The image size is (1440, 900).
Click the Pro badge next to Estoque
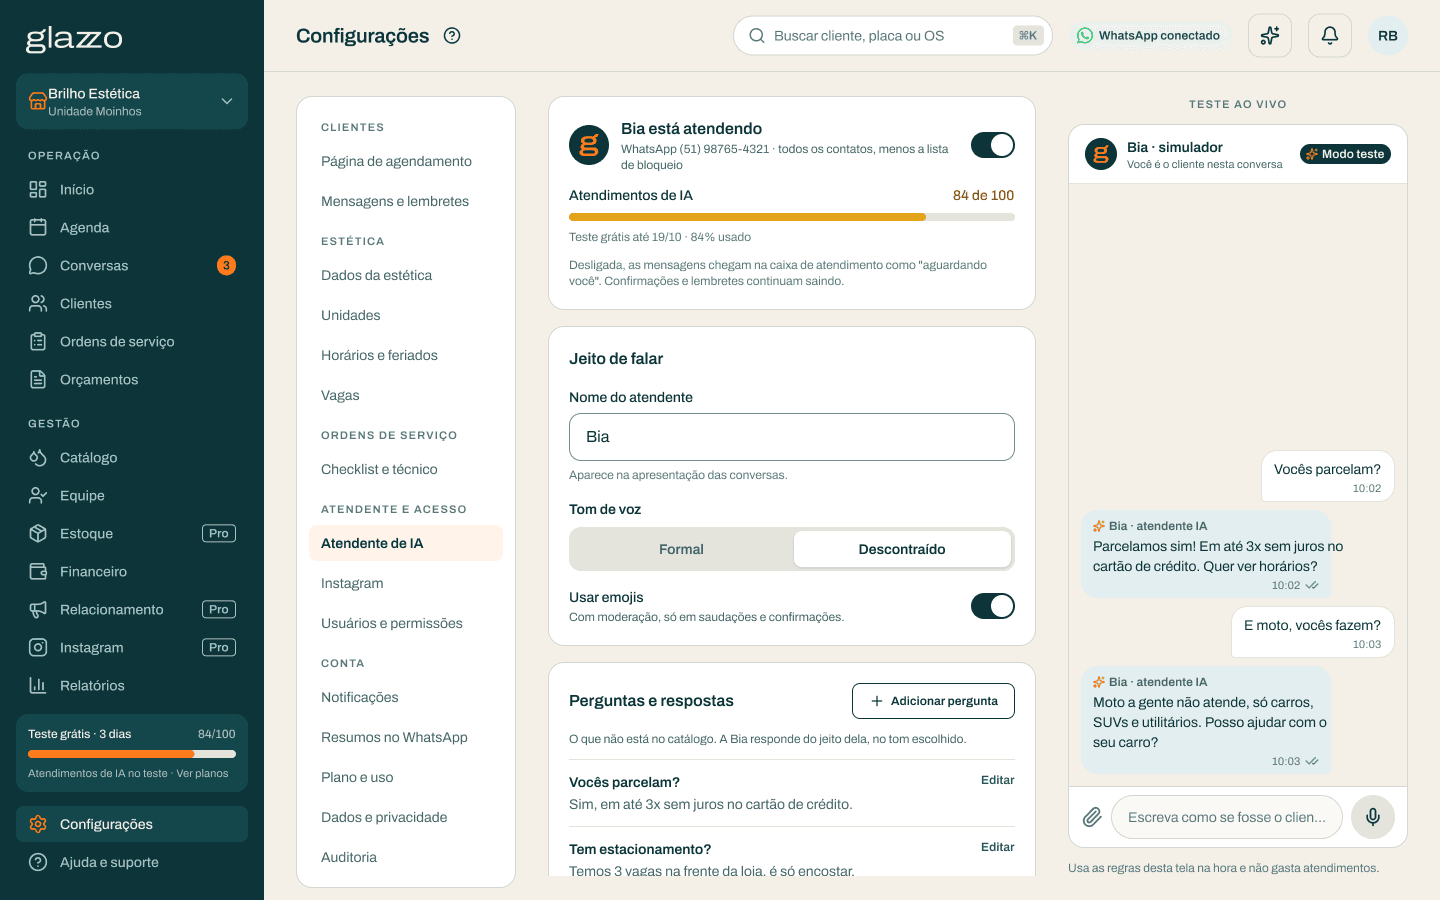(219, 533)
